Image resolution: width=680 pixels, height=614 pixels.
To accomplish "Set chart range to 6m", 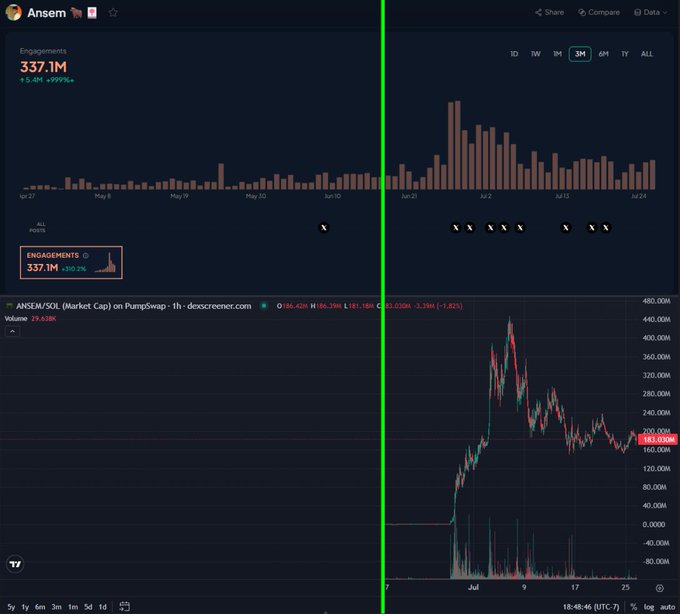I will pyautogui.click(x=40, y=607).
